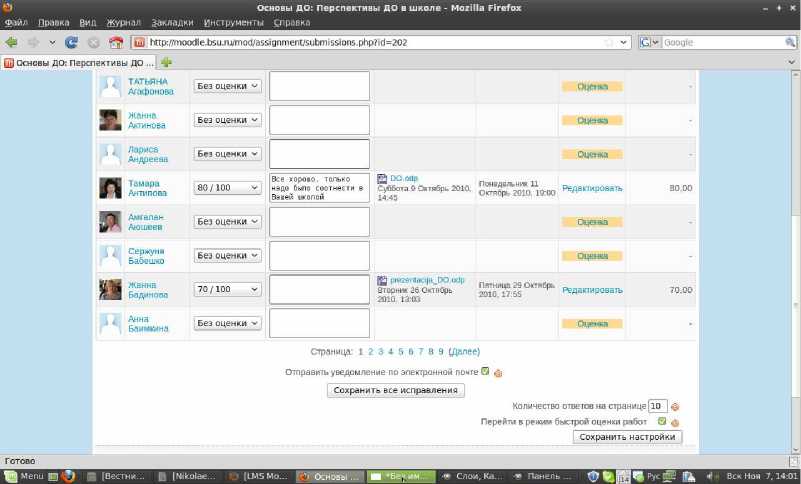Click Редактировать link for Жанна Бадинова
Image resolution: width=801 pixels, height=484 pixels.
pos(593,290)
